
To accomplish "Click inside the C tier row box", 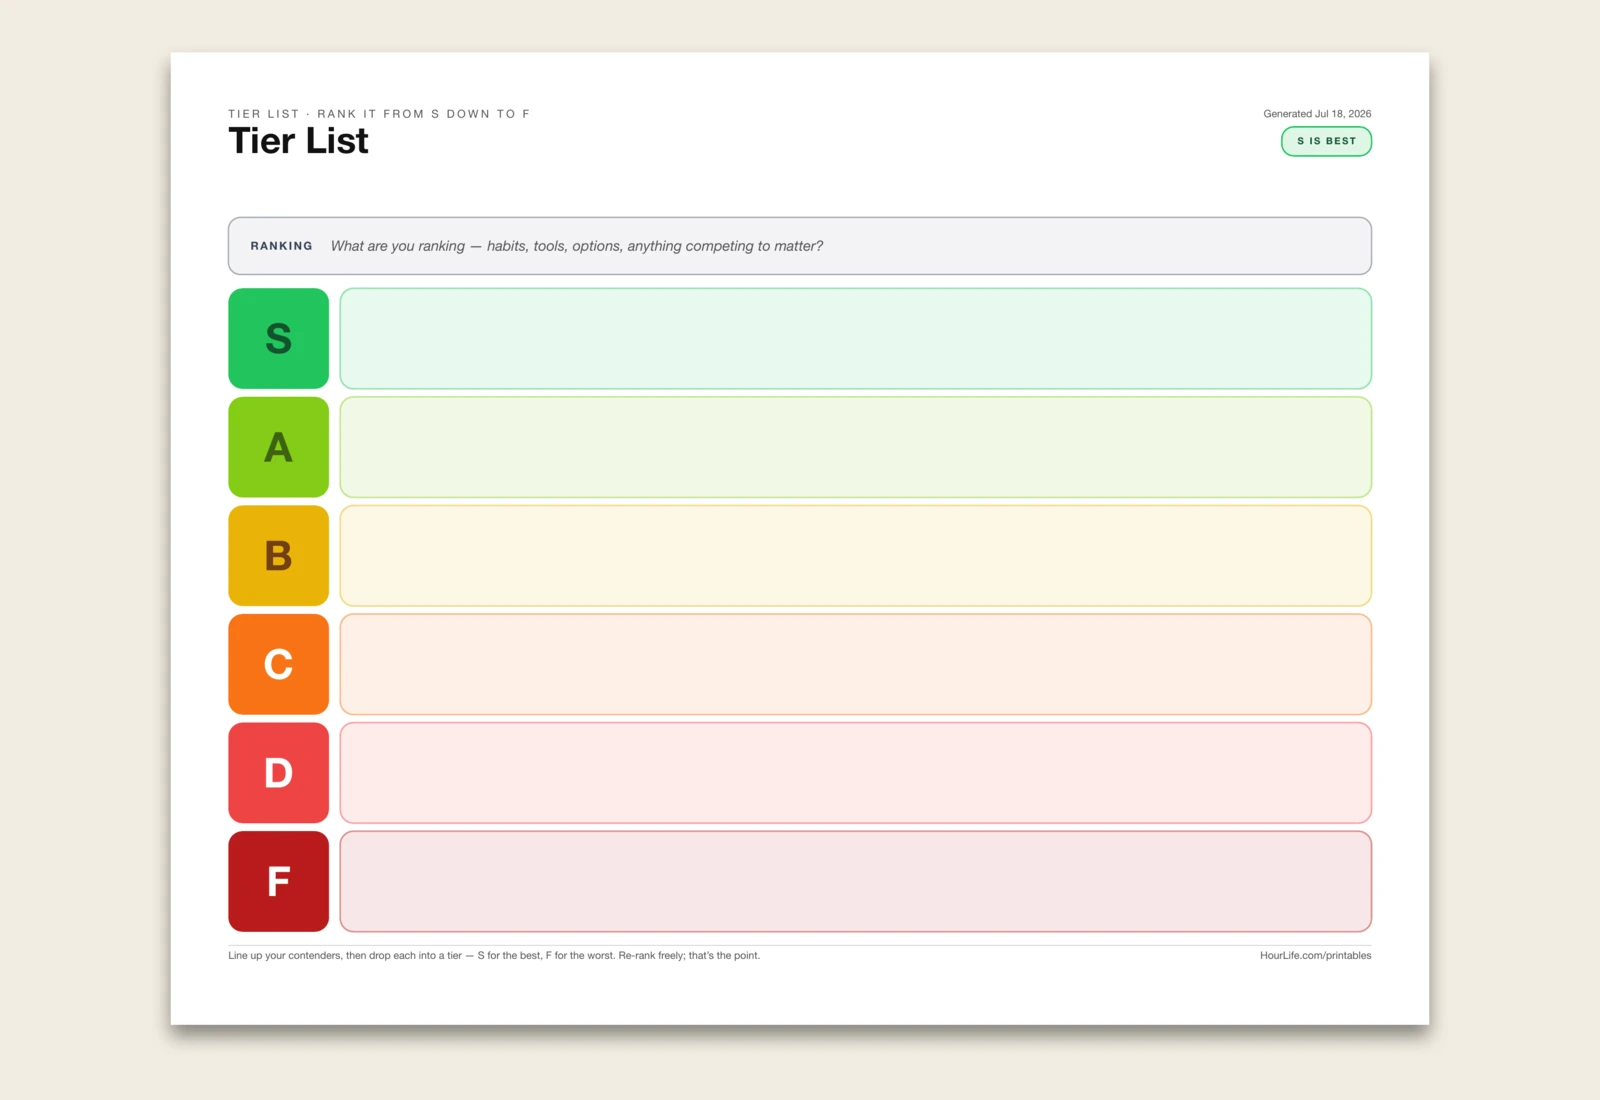I will (855, 664).
